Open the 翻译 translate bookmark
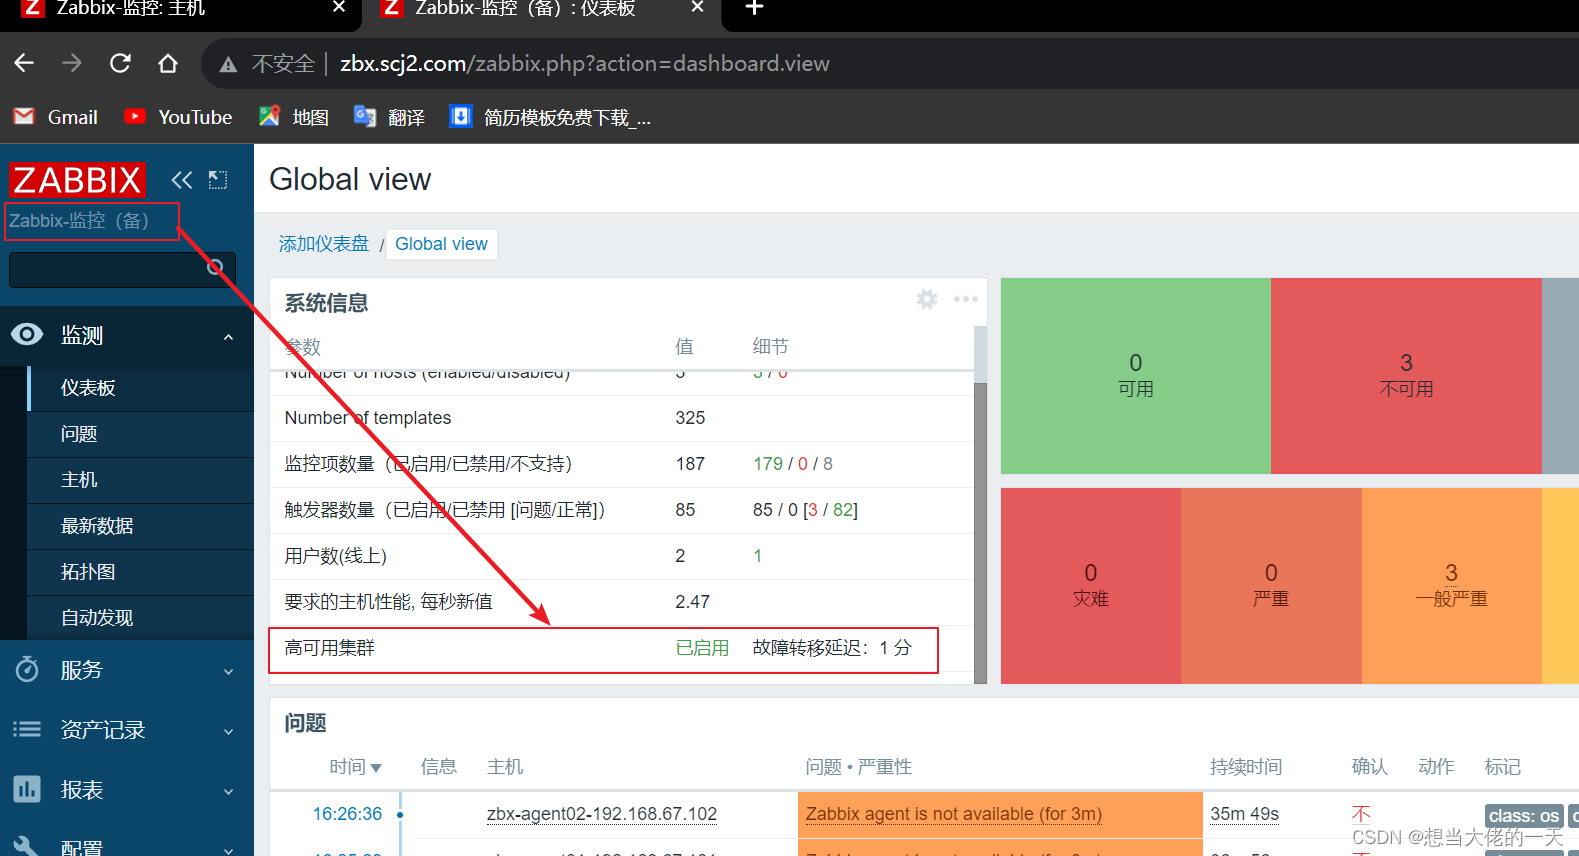Image resolution: width=1579 pixels, height=856 pixels. click(390, 117)
